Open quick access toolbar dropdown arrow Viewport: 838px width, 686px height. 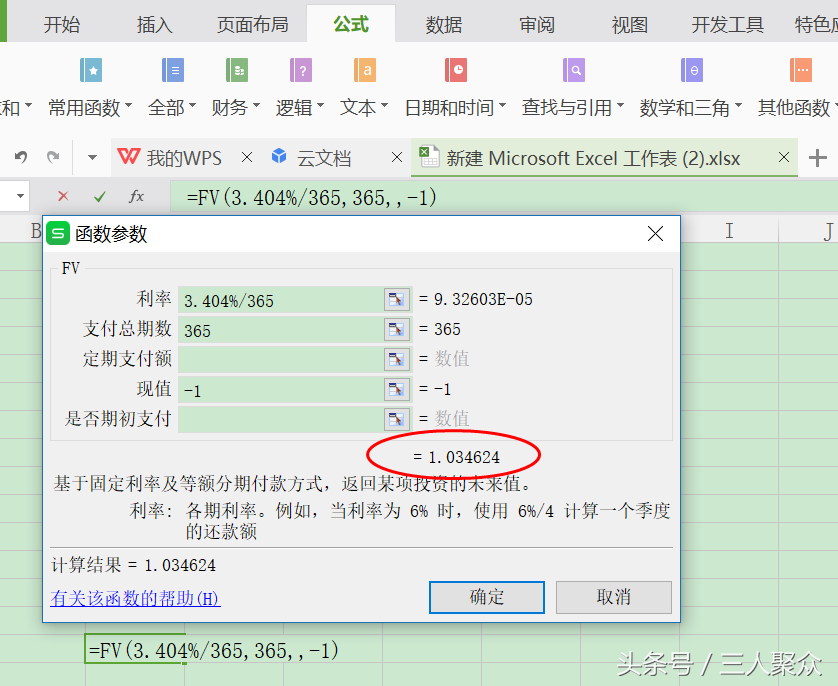point(92,157)
